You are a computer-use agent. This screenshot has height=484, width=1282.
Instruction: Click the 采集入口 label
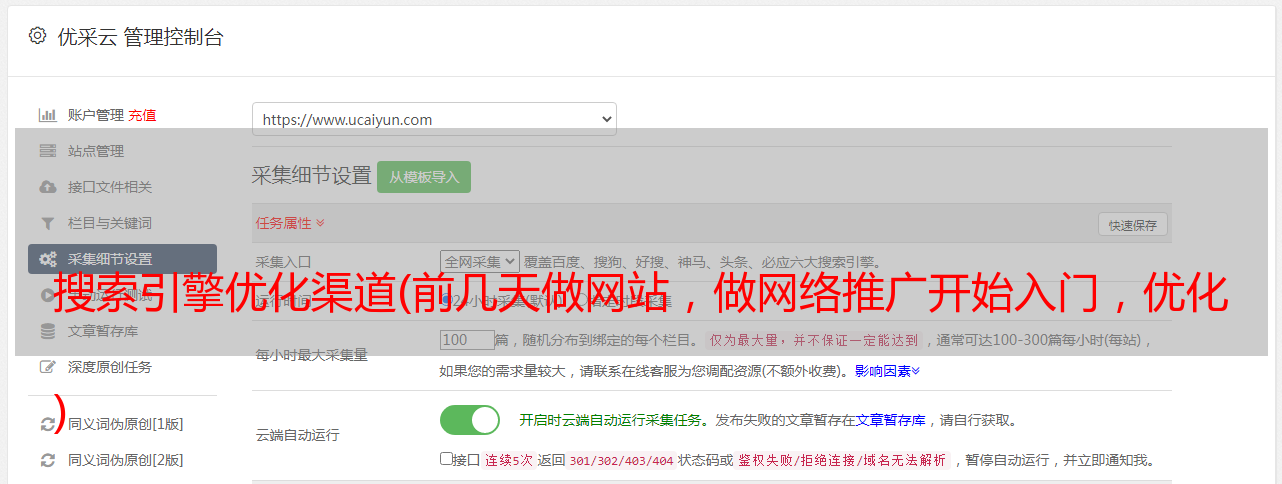[284, 261]
